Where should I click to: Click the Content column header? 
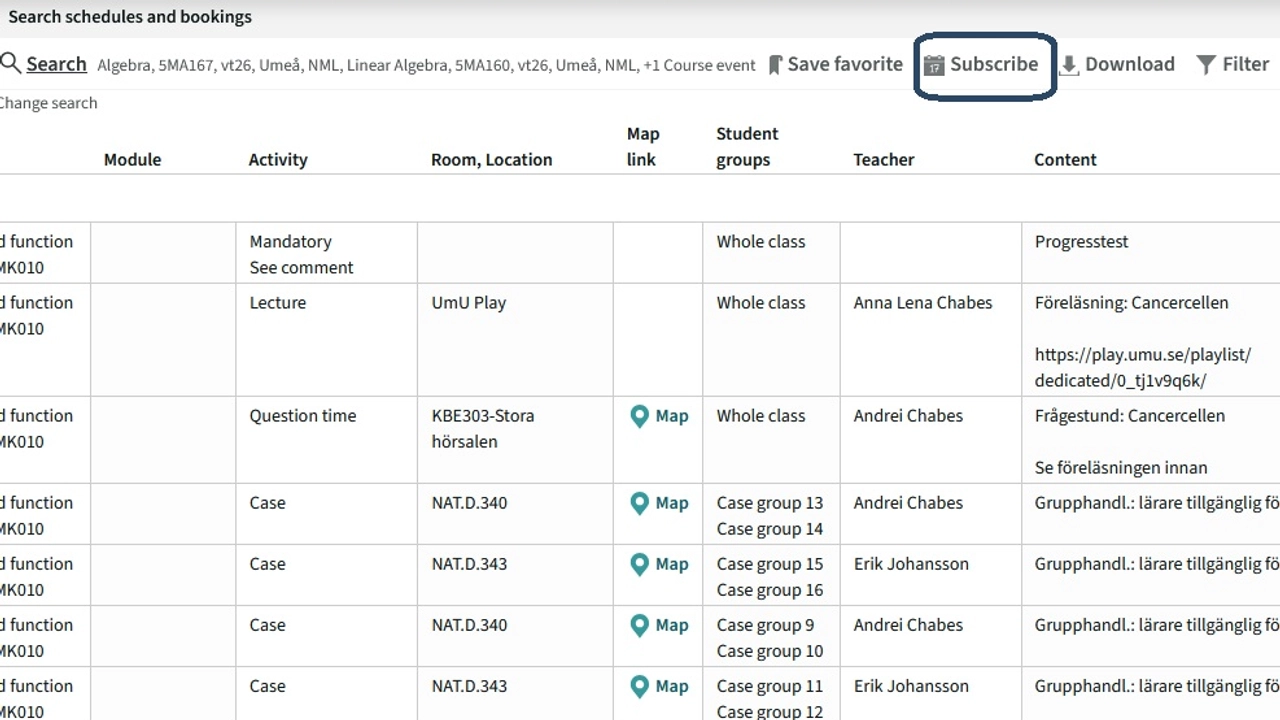[1065, 159]
